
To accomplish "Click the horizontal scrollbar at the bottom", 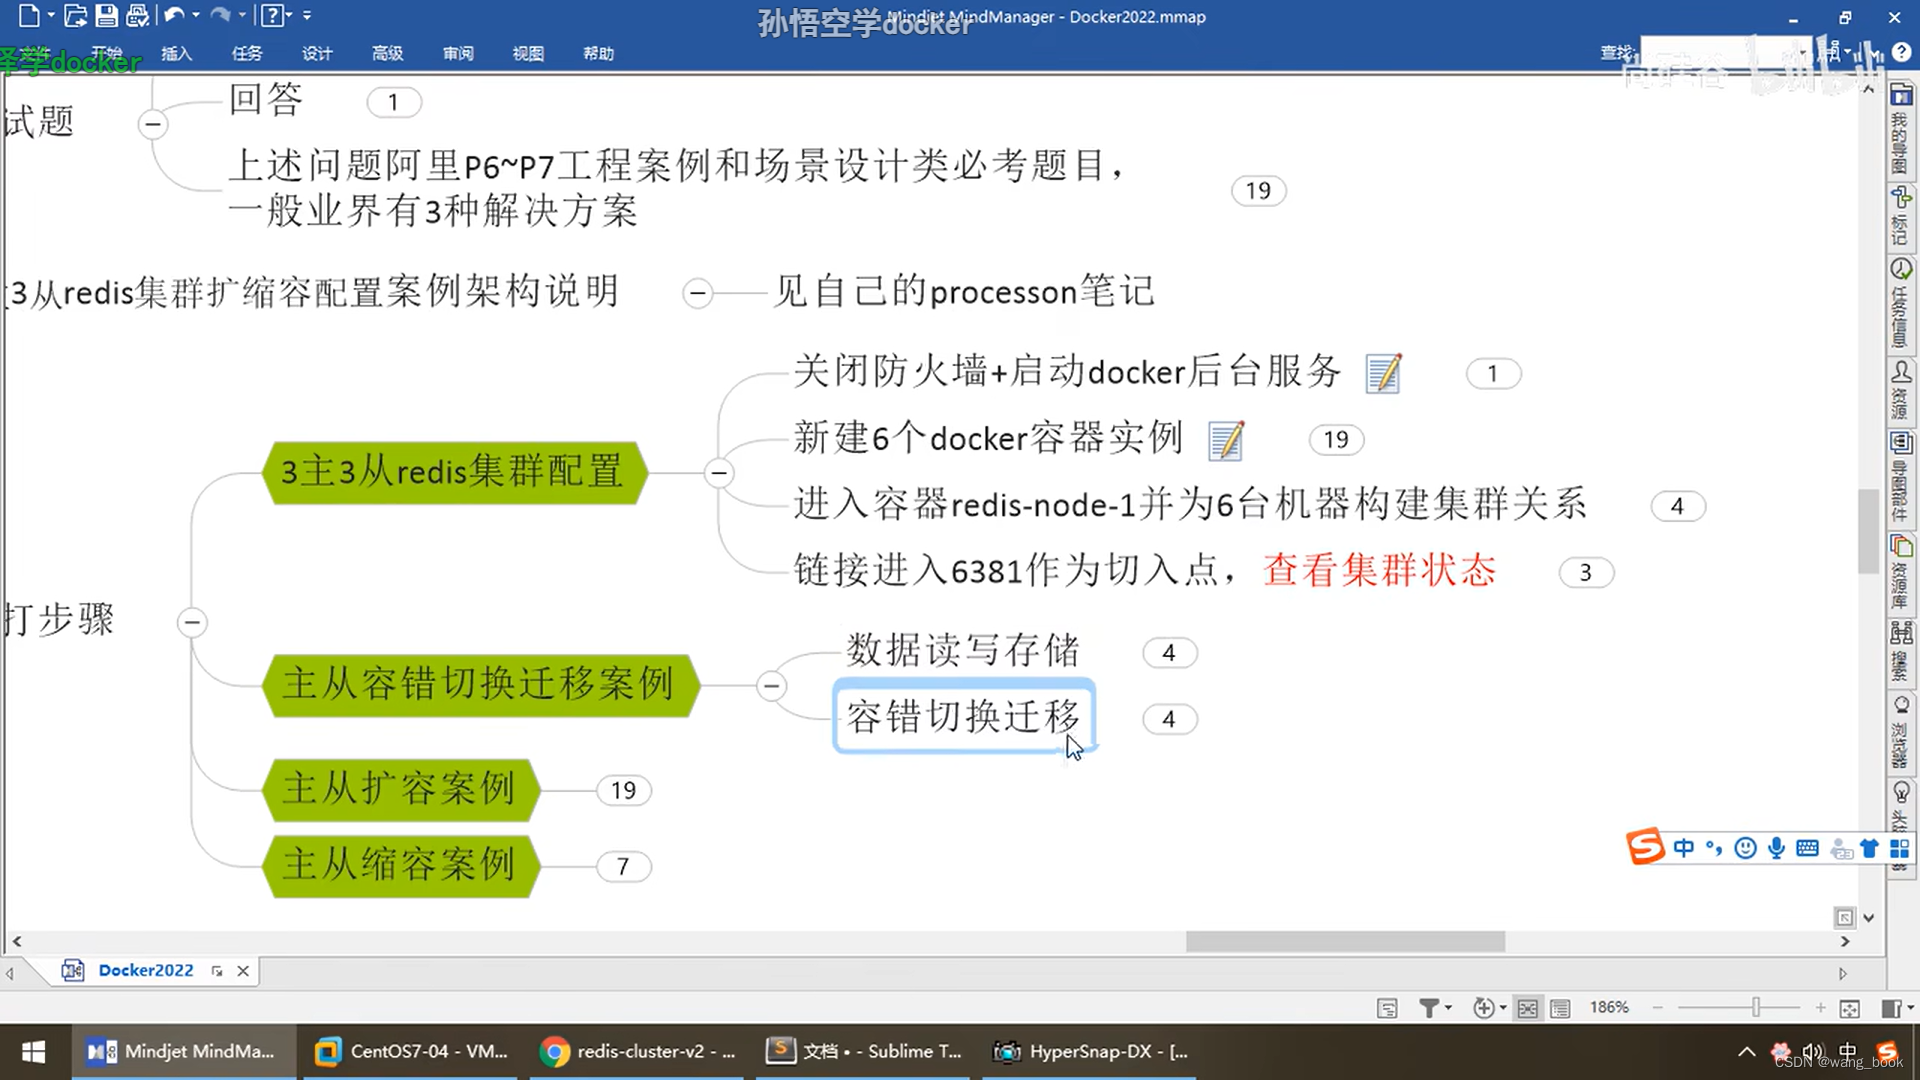I will point(1344,941).
